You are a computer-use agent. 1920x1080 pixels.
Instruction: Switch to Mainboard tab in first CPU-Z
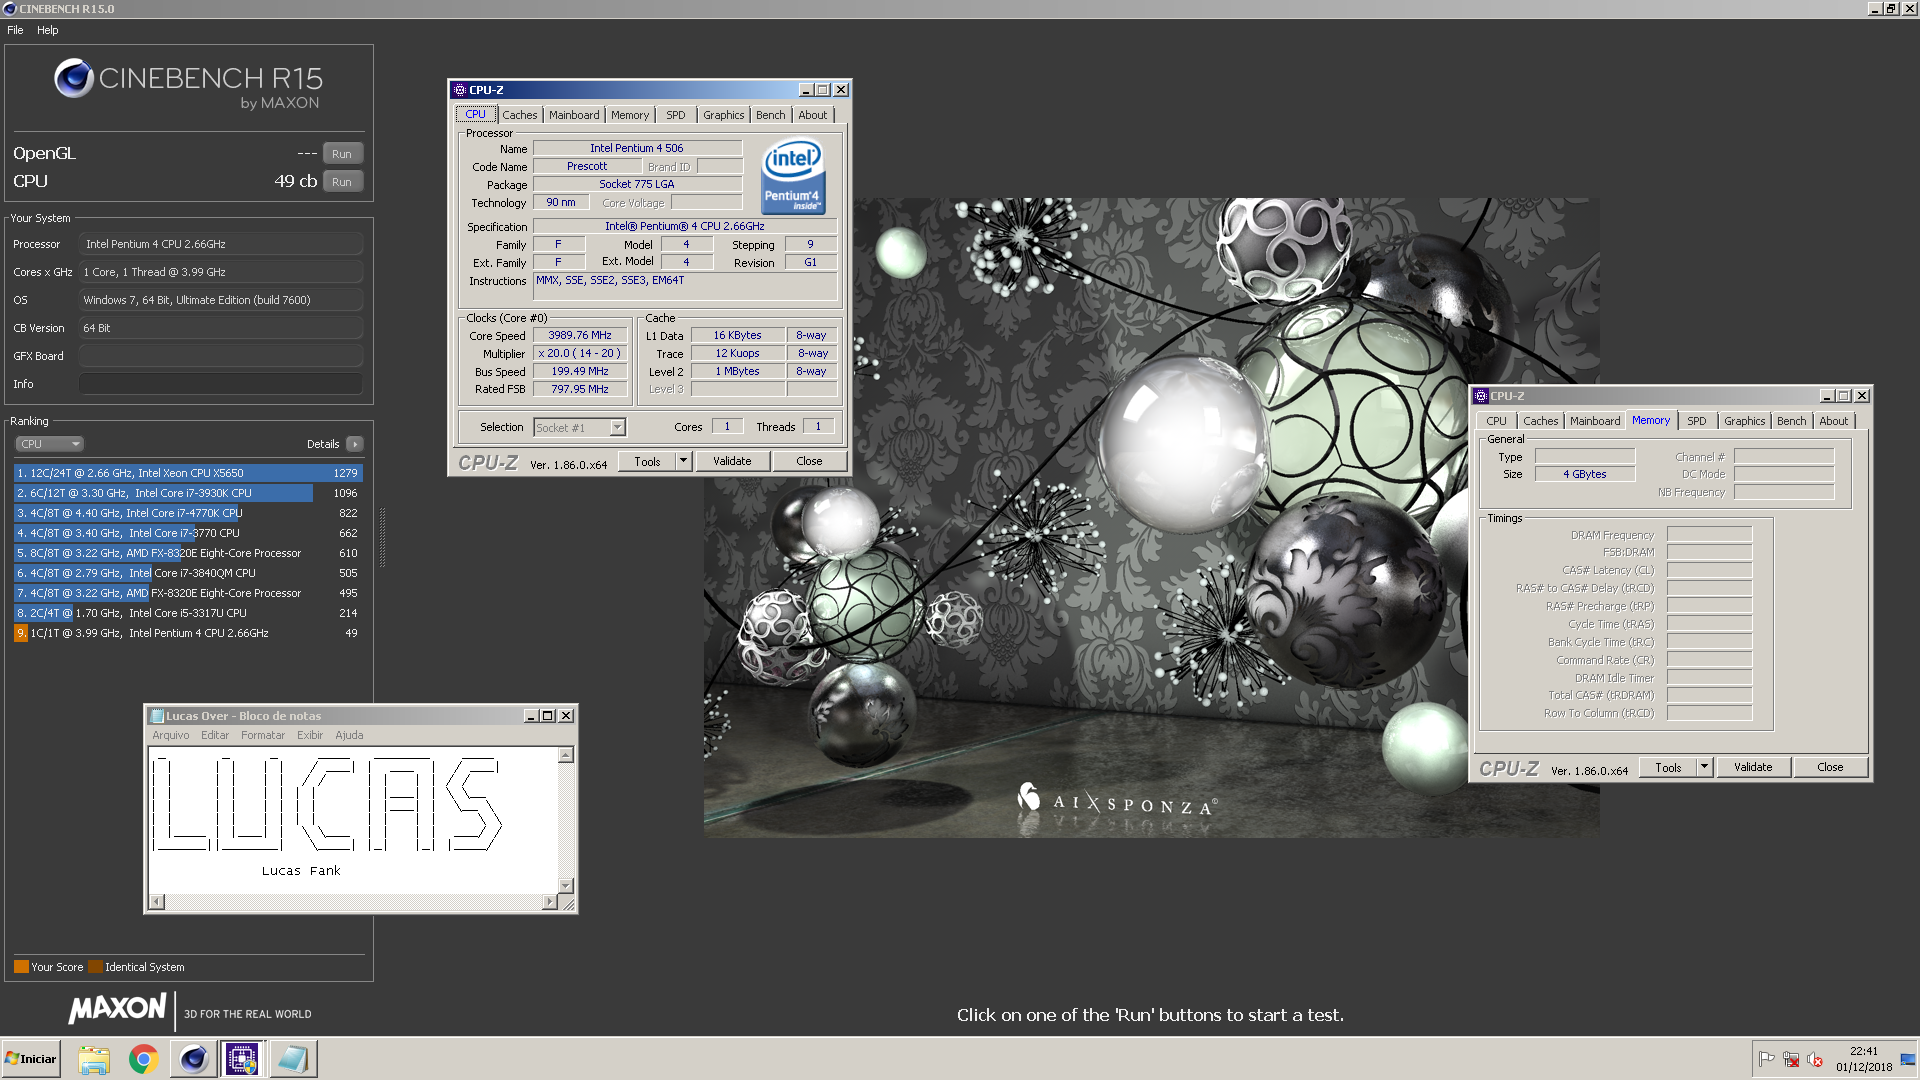574,115
